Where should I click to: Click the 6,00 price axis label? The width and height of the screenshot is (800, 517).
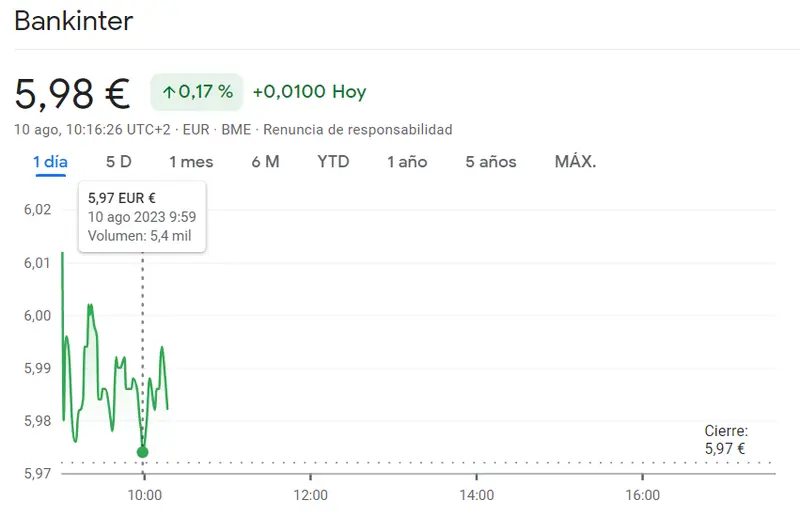coord(38,316)
